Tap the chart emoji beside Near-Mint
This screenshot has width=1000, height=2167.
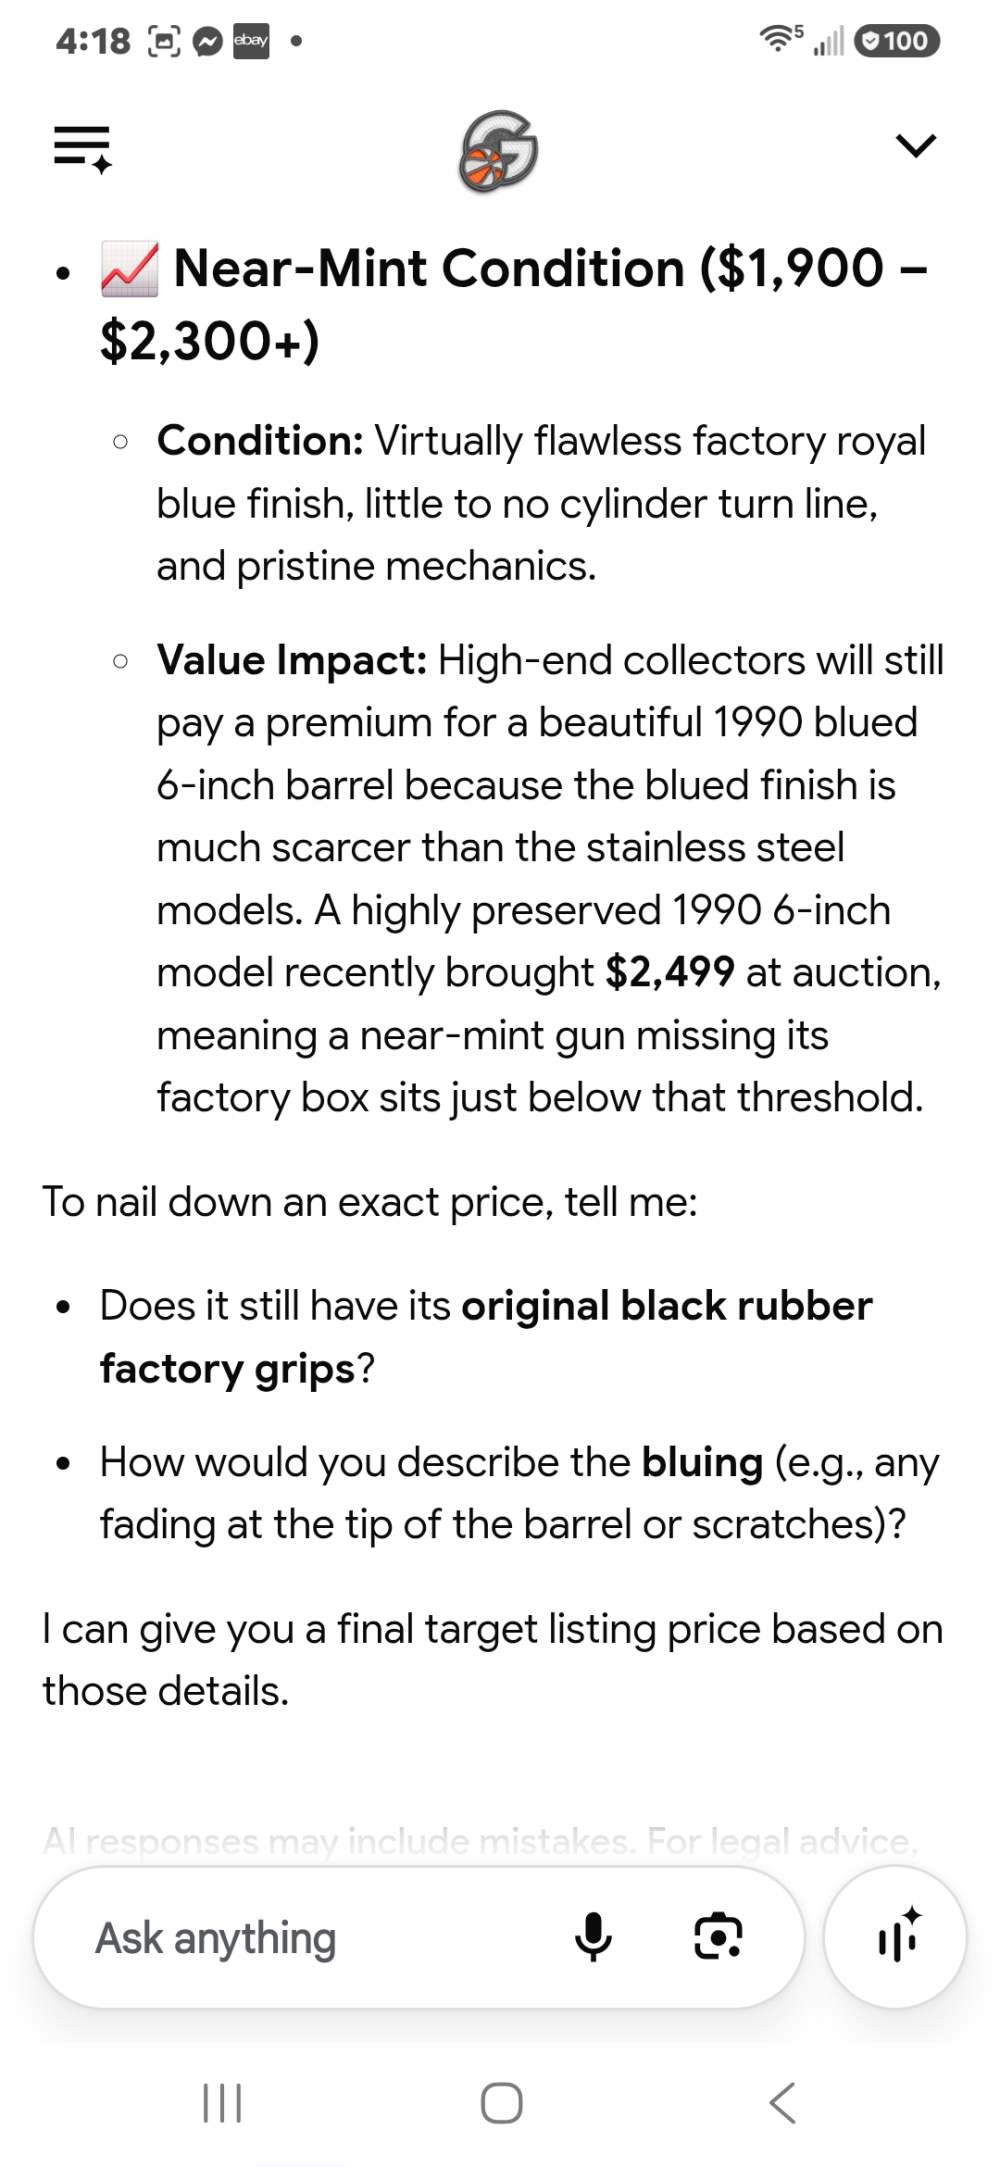tap(129, 269)
